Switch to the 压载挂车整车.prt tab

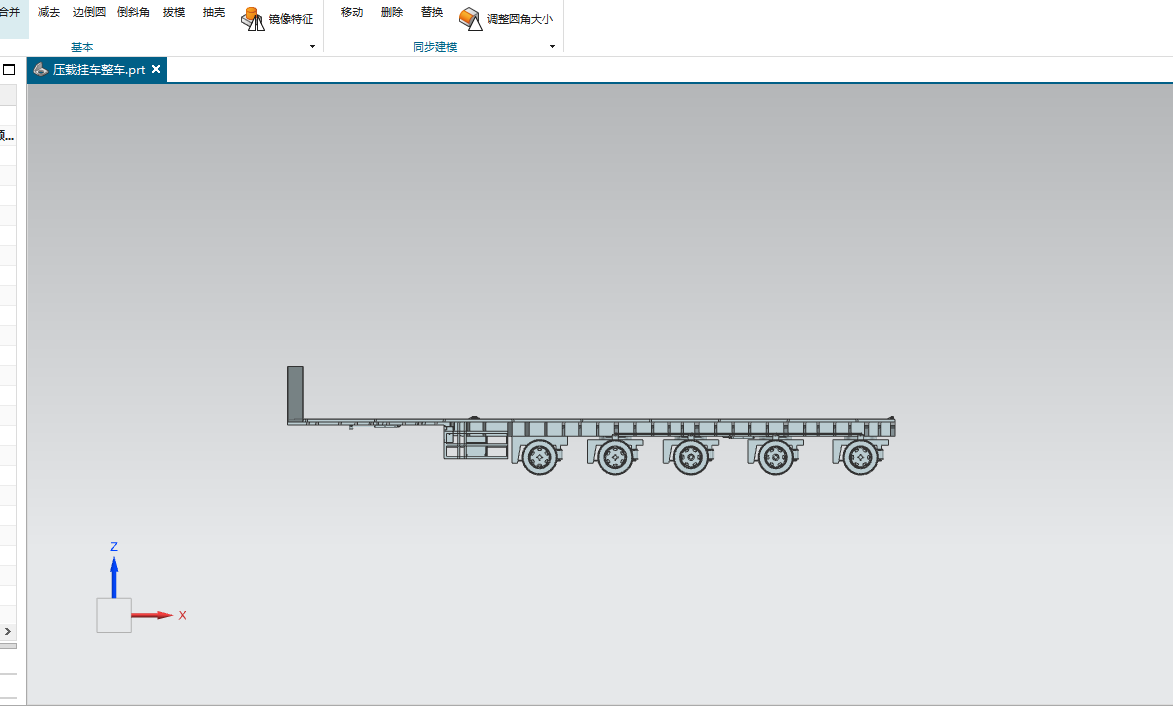tap(97, 70)
